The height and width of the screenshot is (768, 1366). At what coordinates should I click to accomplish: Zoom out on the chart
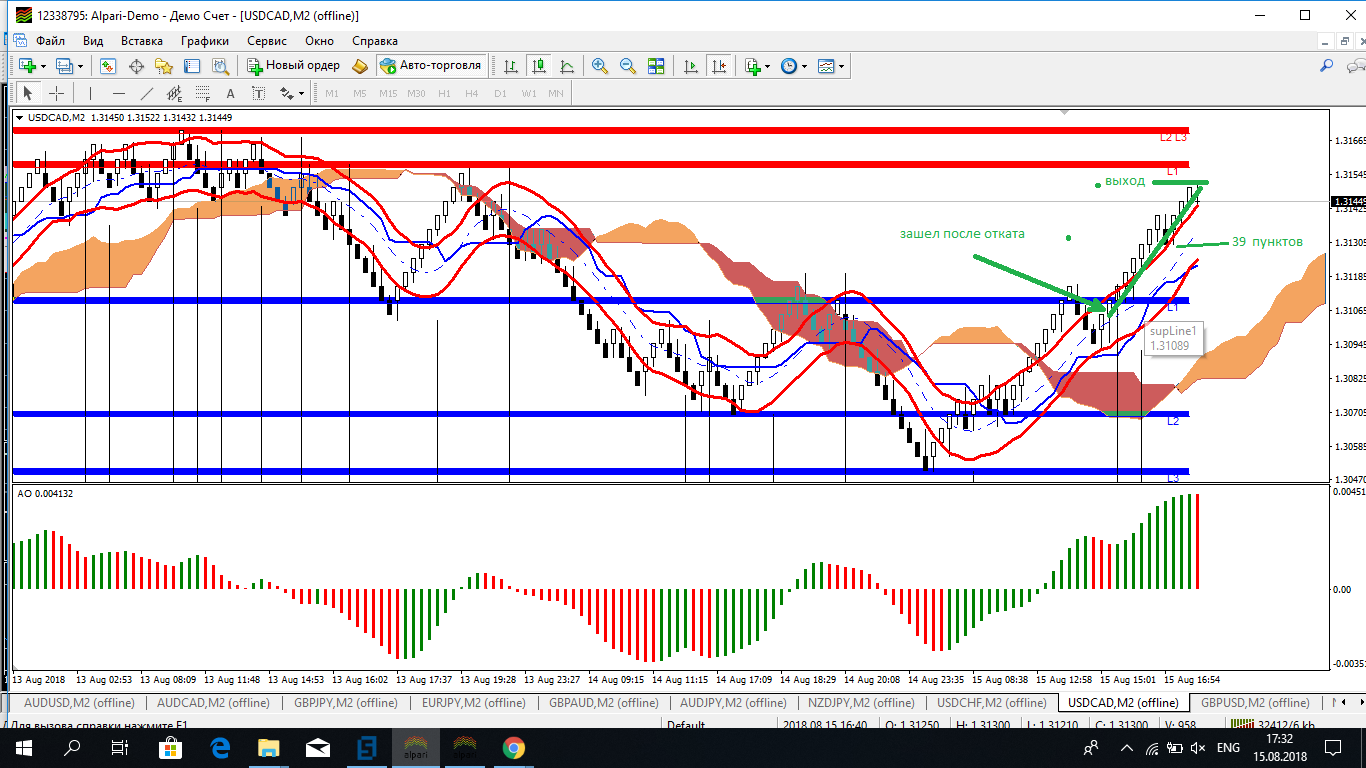[x=628, y=66]
